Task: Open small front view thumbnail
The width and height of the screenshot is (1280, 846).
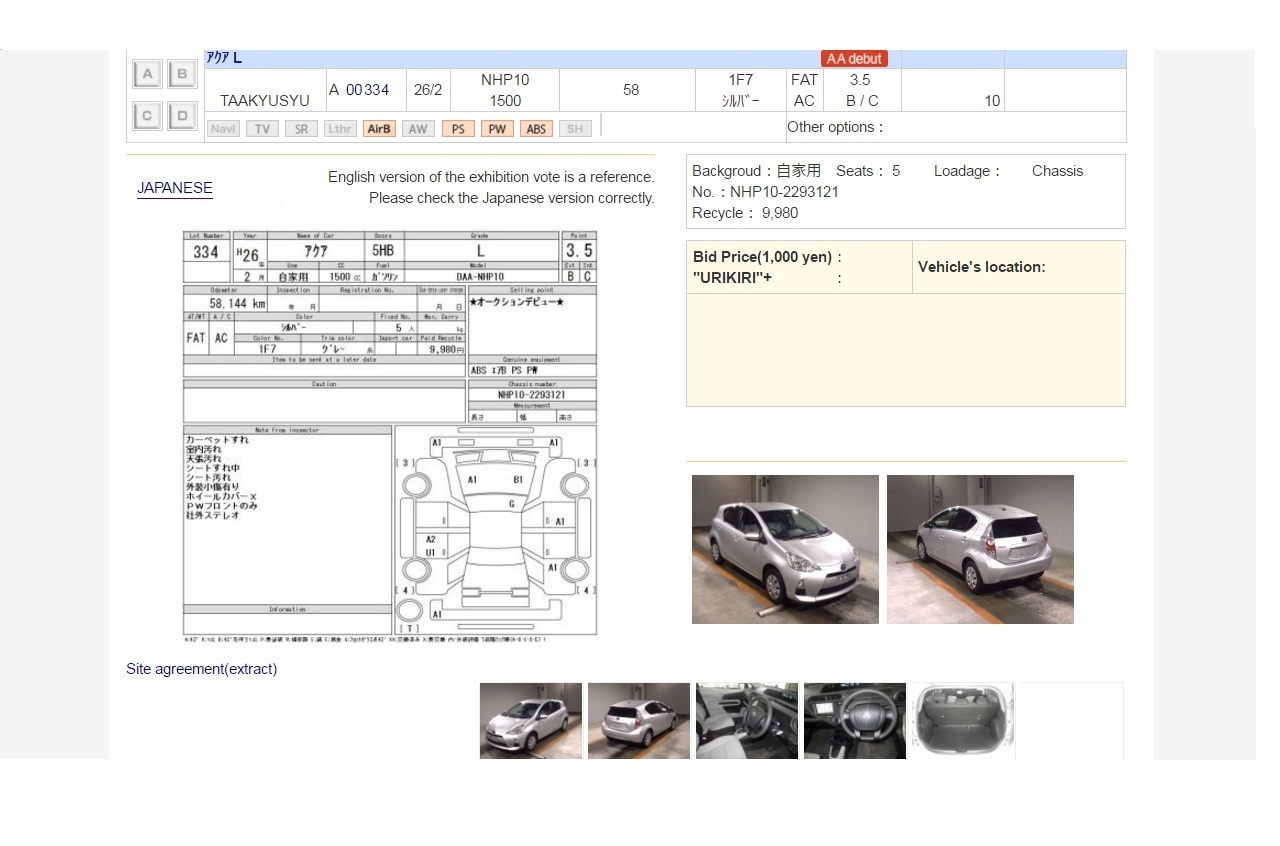Action: [531, 721]
